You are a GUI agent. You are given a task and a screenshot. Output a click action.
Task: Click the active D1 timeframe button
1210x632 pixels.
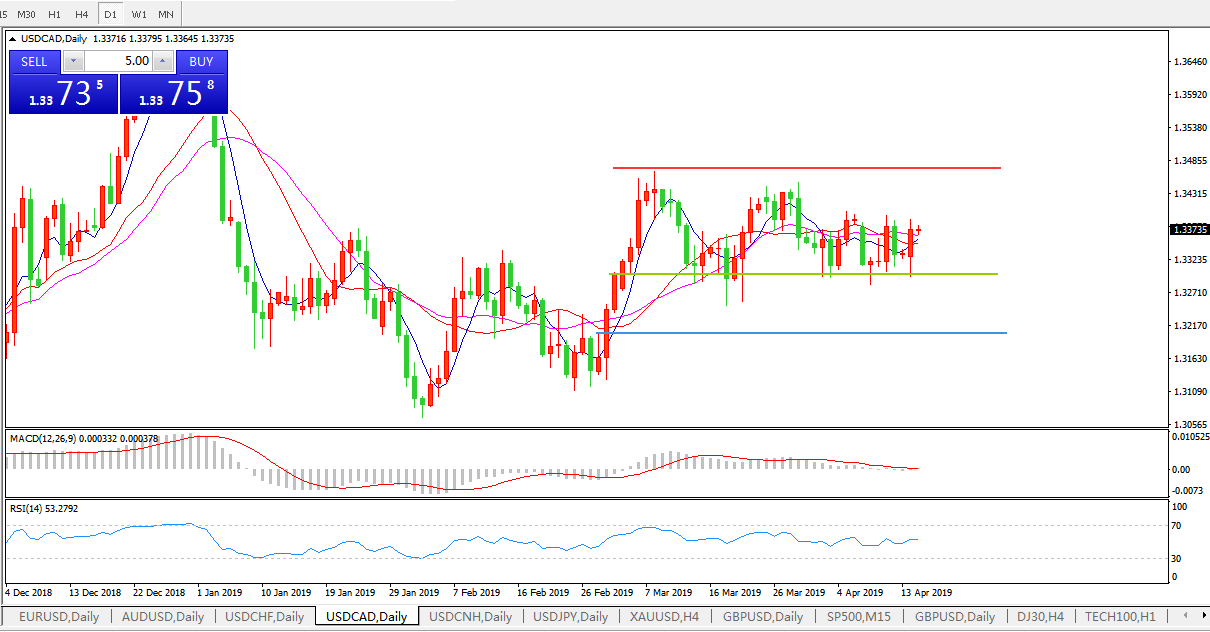point(110,14)
